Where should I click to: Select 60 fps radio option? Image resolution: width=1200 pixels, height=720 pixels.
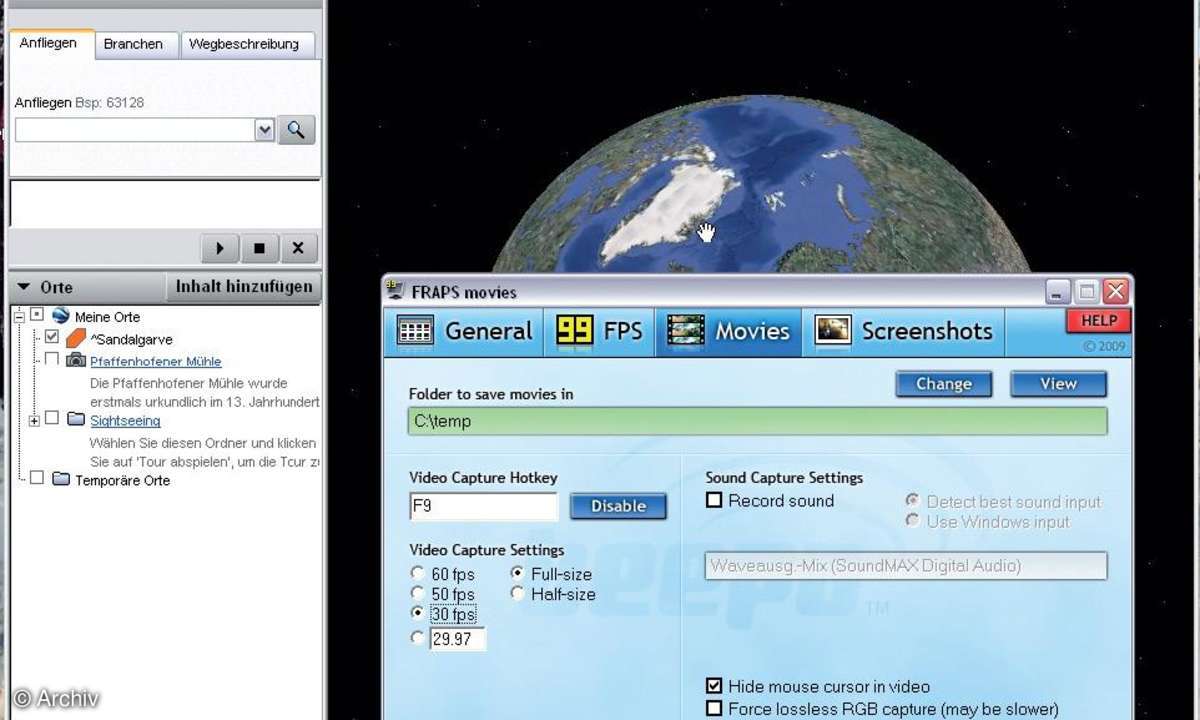(x=418, y=574)
